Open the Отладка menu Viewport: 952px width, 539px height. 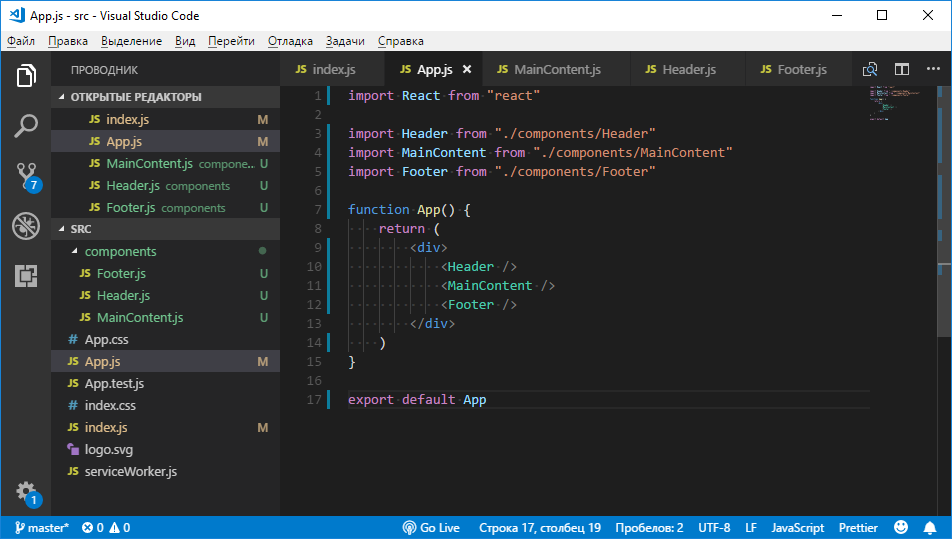point(290,41)
